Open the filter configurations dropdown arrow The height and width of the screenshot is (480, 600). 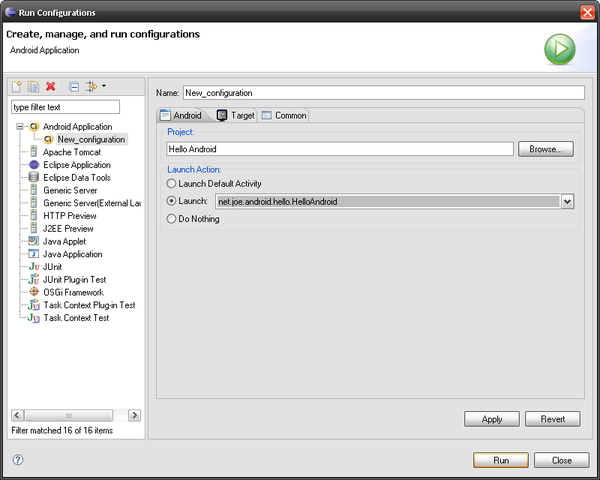pyautogui.click(x=104, y=86)
